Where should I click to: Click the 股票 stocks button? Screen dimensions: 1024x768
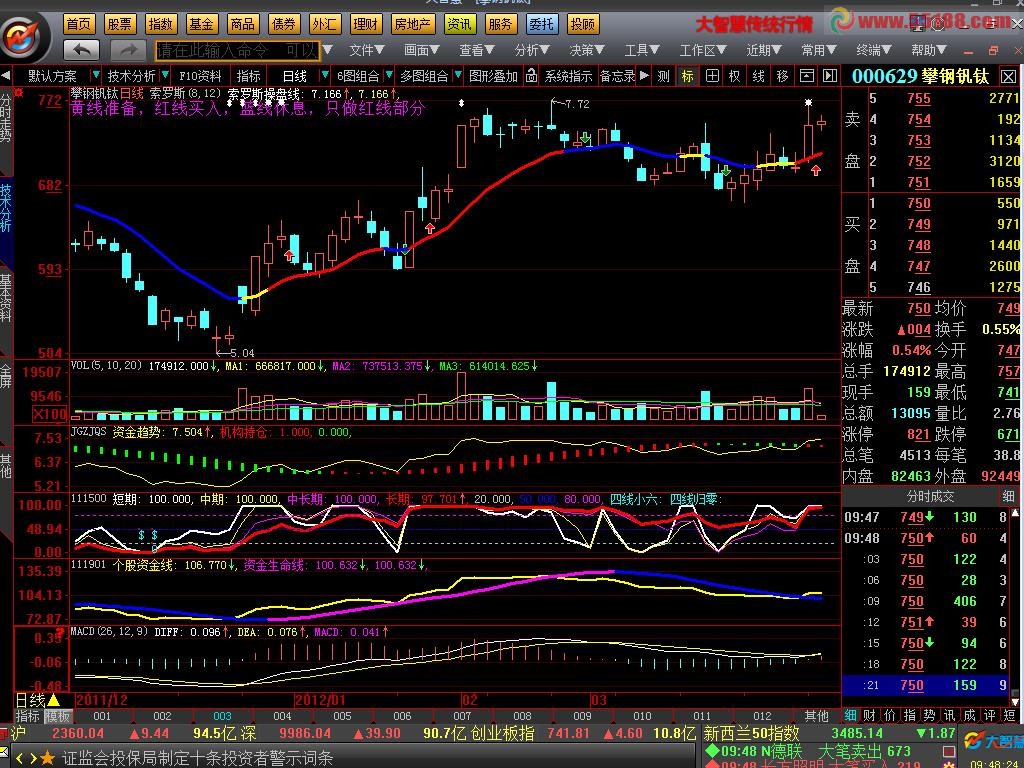click(x=120, y=24)
